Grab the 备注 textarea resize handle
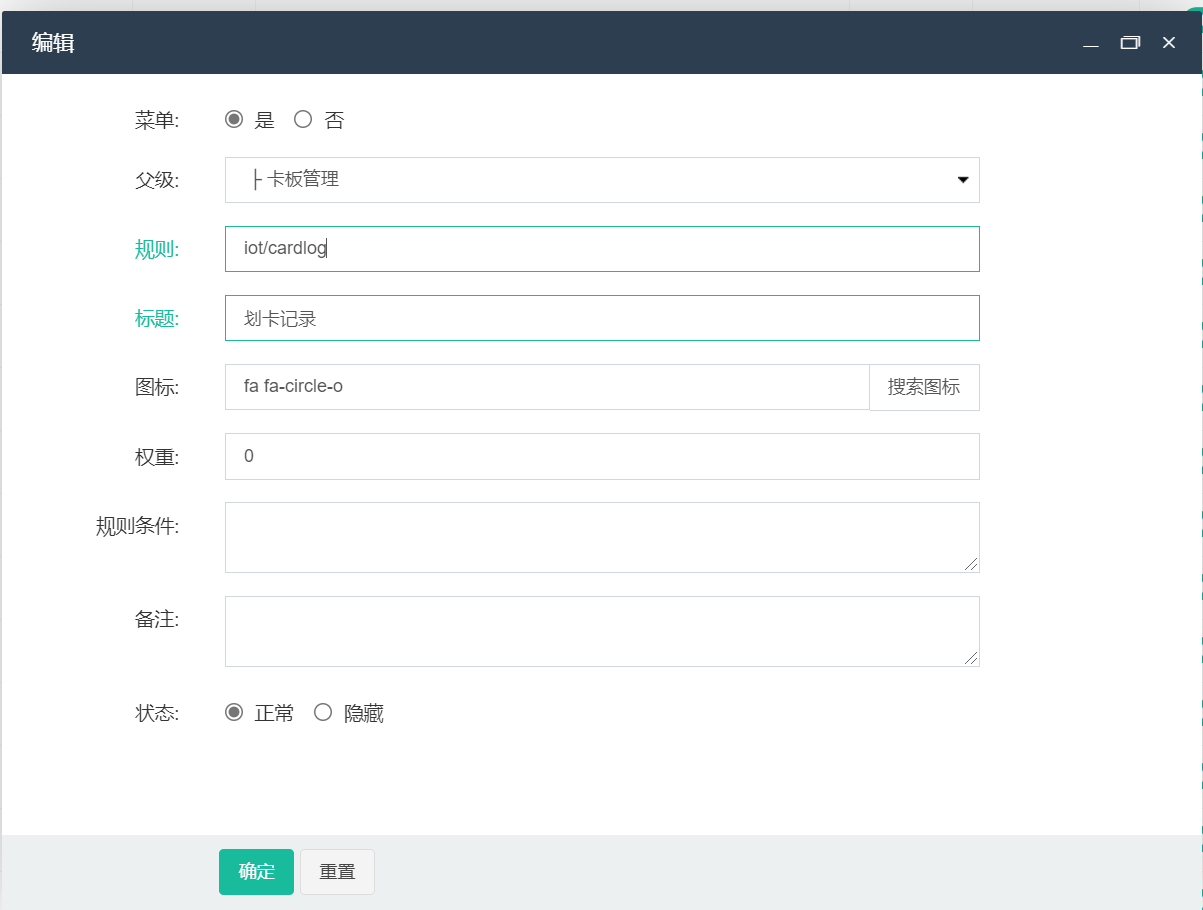 click(x=971, y=659)
